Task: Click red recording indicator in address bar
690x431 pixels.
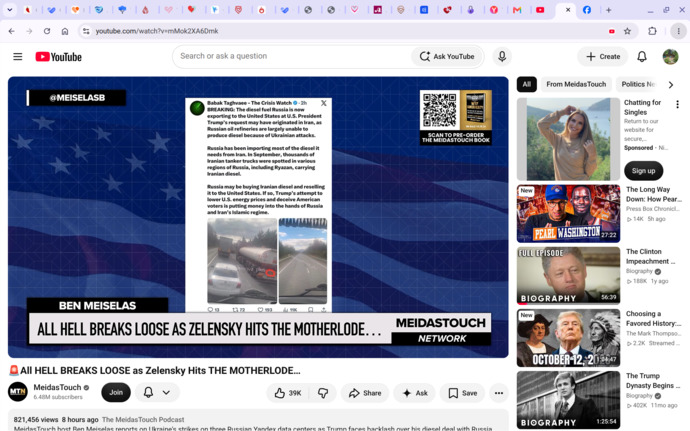Action: tap(611, 31)
